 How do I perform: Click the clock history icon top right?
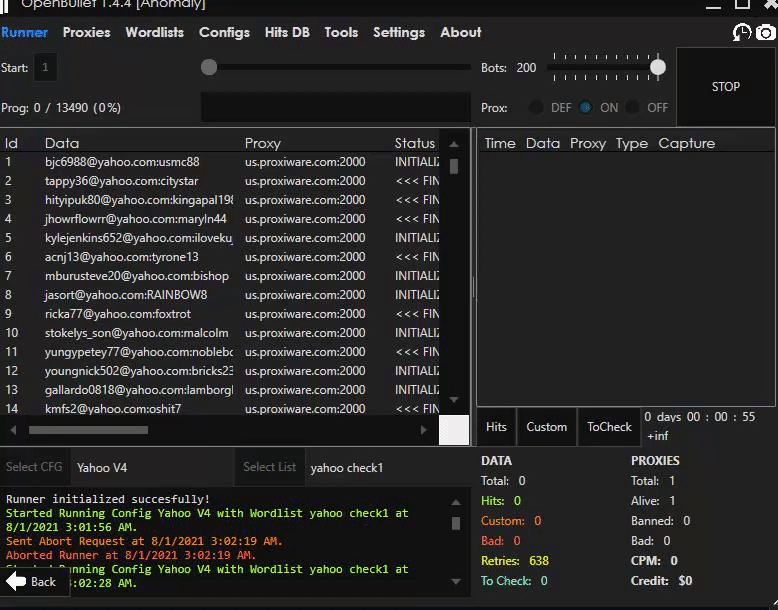point(742,33)
